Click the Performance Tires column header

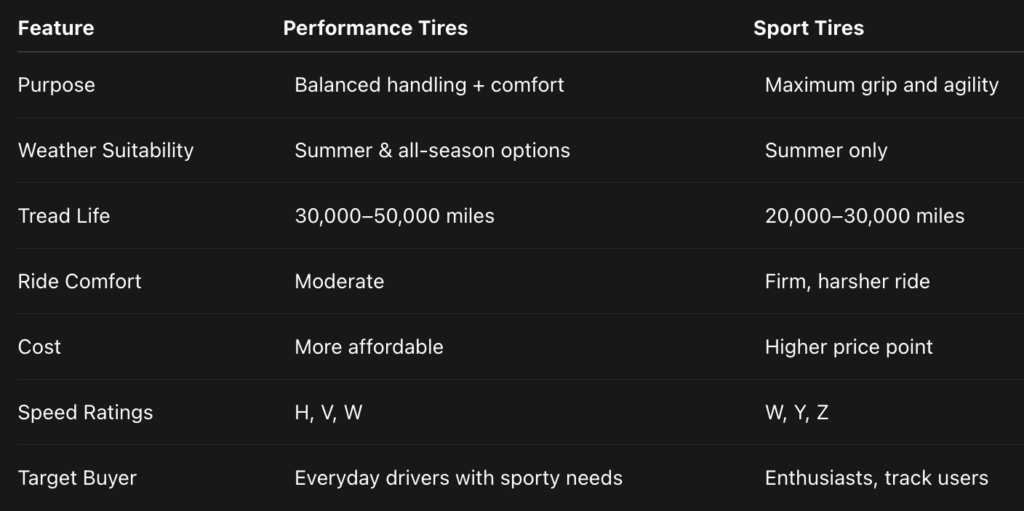tap(375, 28)
